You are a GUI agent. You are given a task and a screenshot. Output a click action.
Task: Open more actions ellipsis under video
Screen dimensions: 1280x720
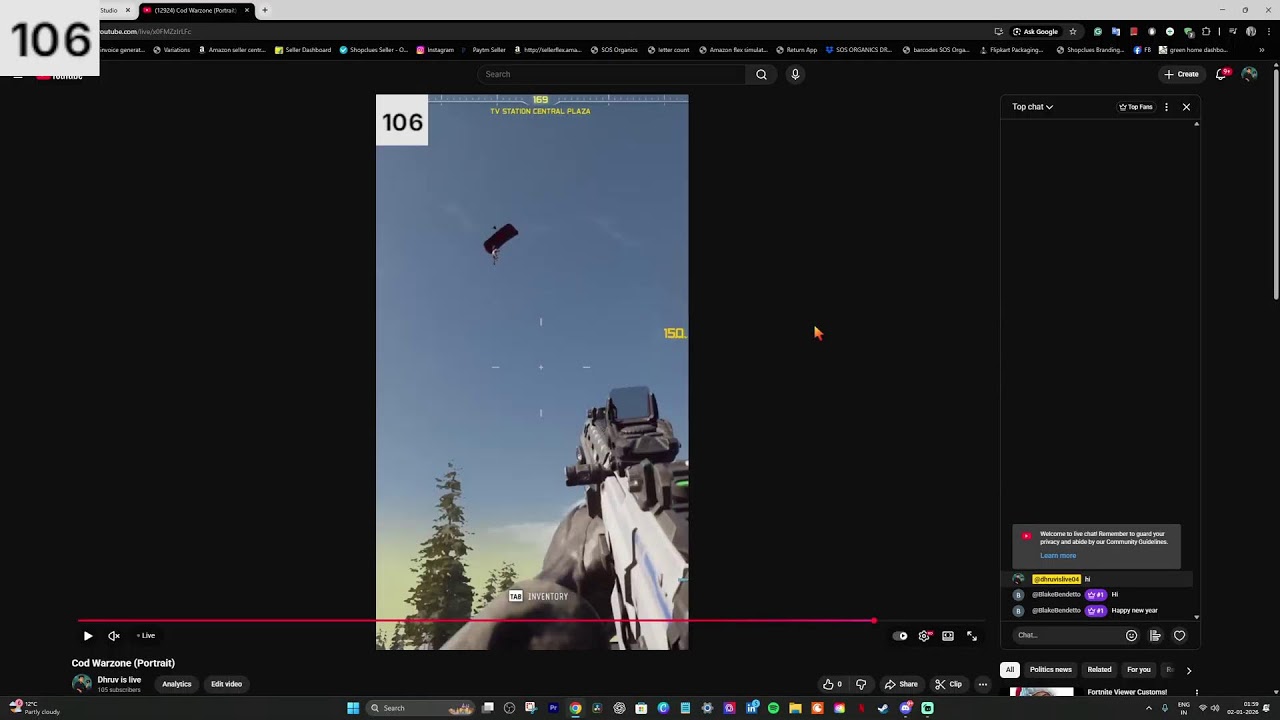click(983, 684)
